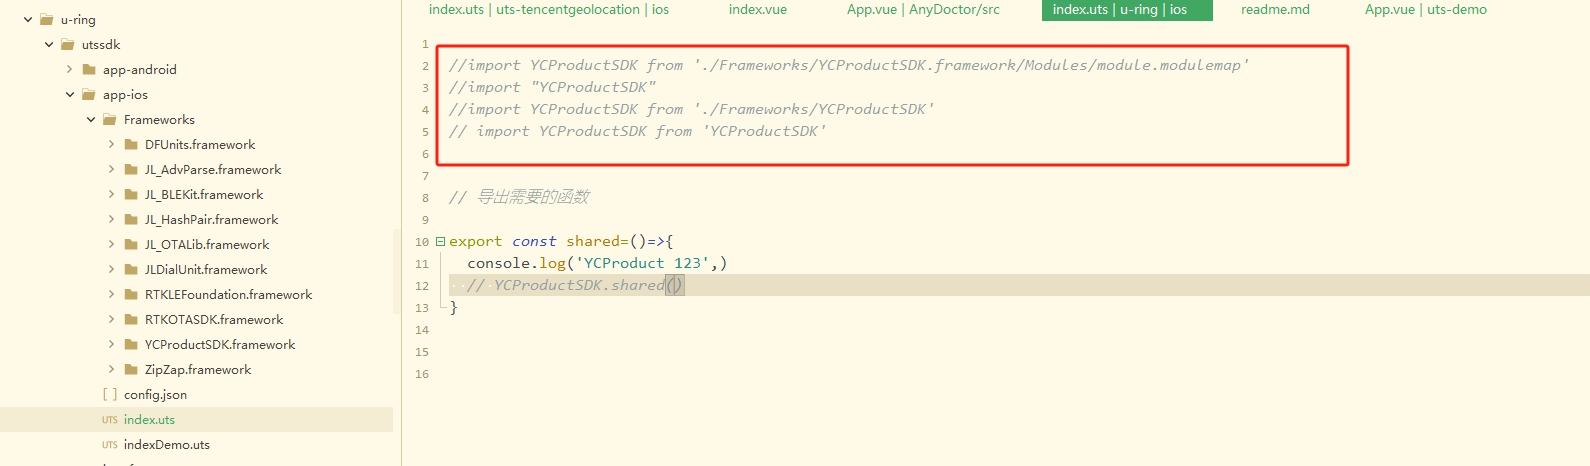Click the YCProductSDK.framework folder icon
The height and width of the screenshot is (466, 1590).
131,344
